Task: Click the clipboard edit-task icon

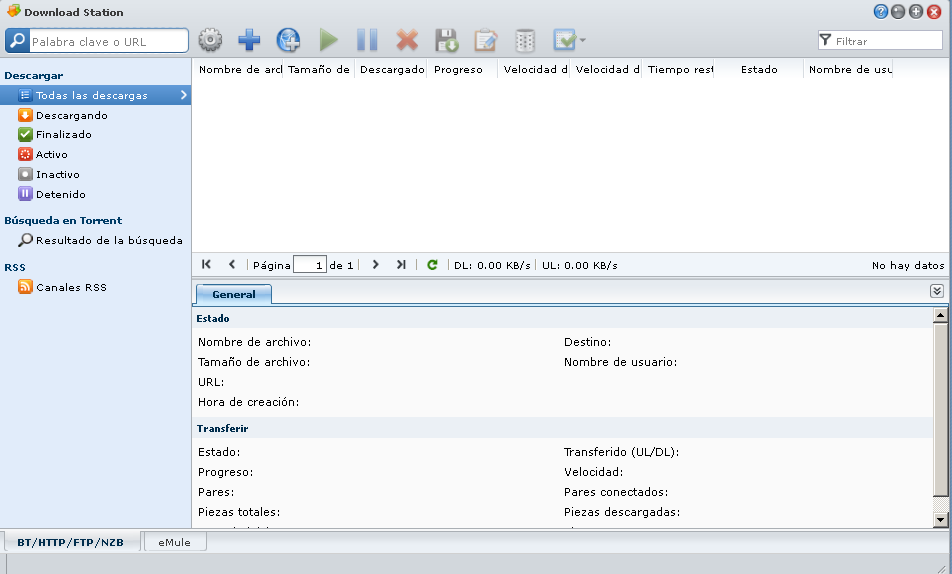Action: [x=486, y=40]
